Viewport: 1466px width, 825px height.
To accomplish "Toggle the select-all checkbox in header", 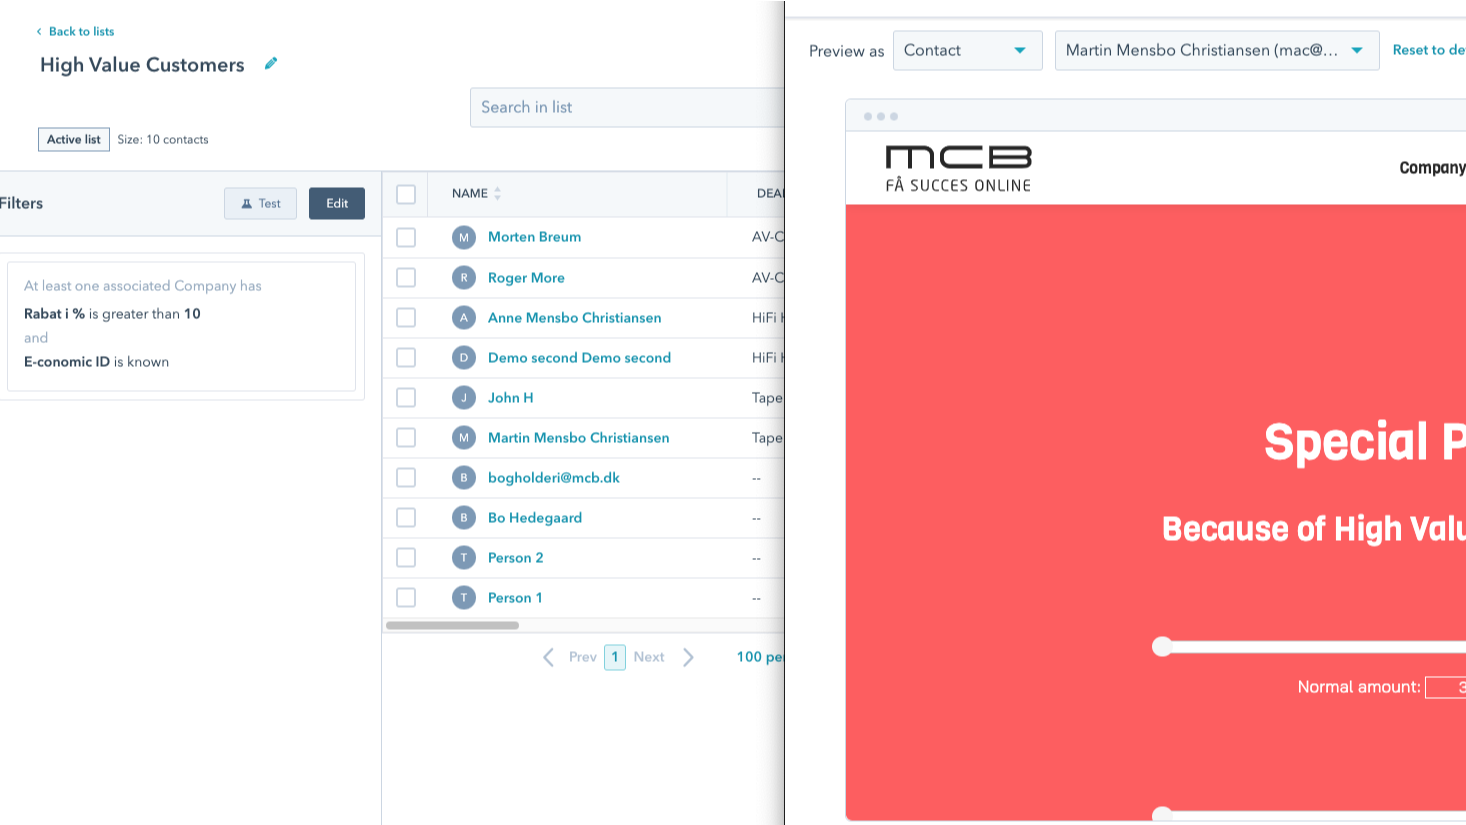I will 406,194.
